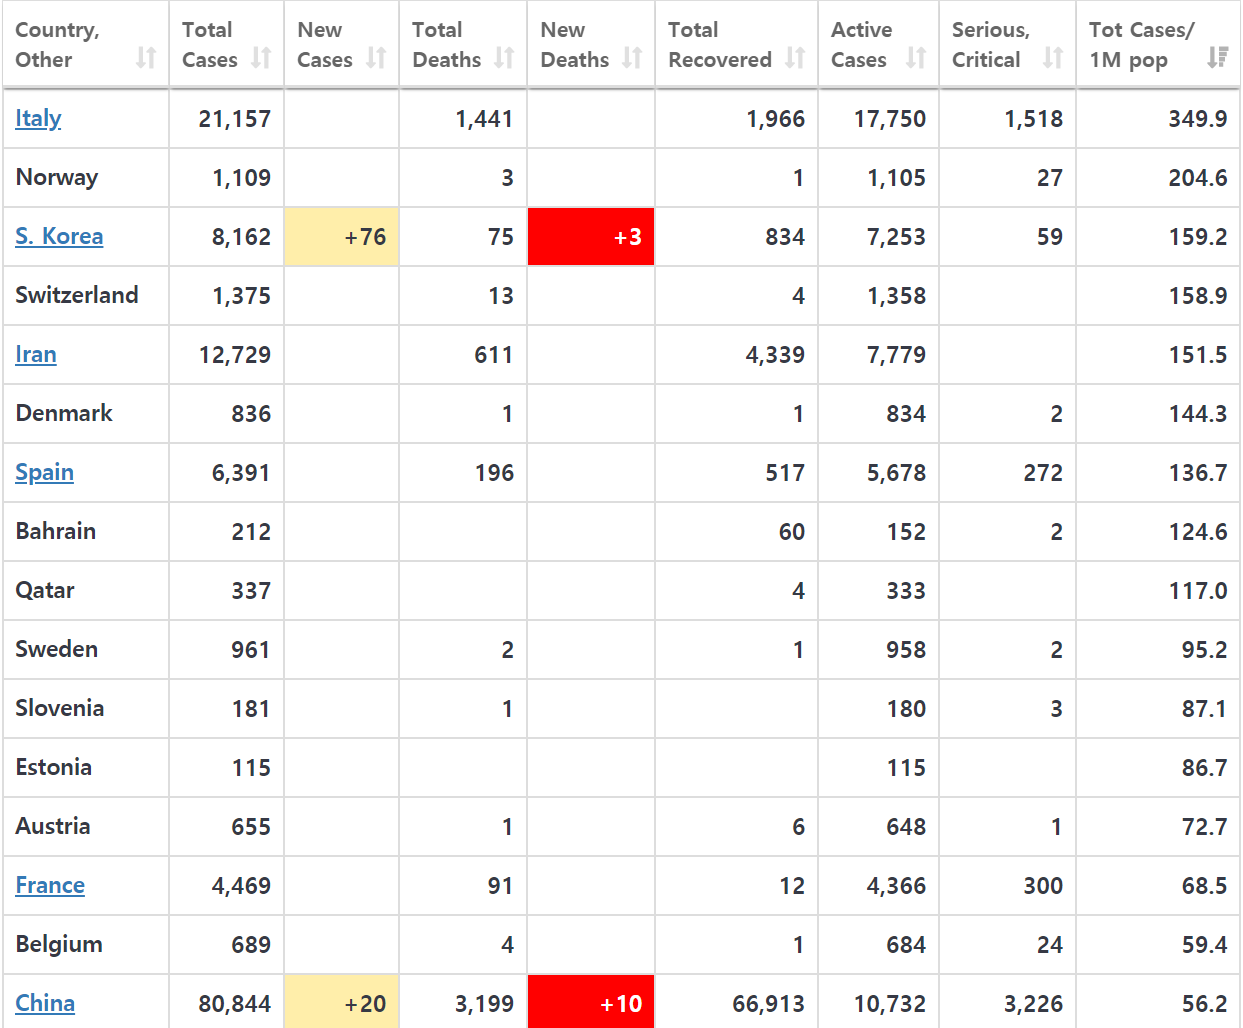Click the 'Total Deaths' column header text
The image size is (1243, 1028).
(x=446, y=45)
